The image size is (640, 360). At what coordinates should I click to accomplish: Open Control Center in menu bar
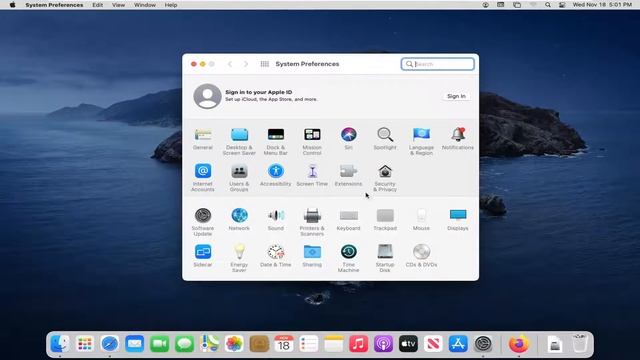[x=562, y=5]
